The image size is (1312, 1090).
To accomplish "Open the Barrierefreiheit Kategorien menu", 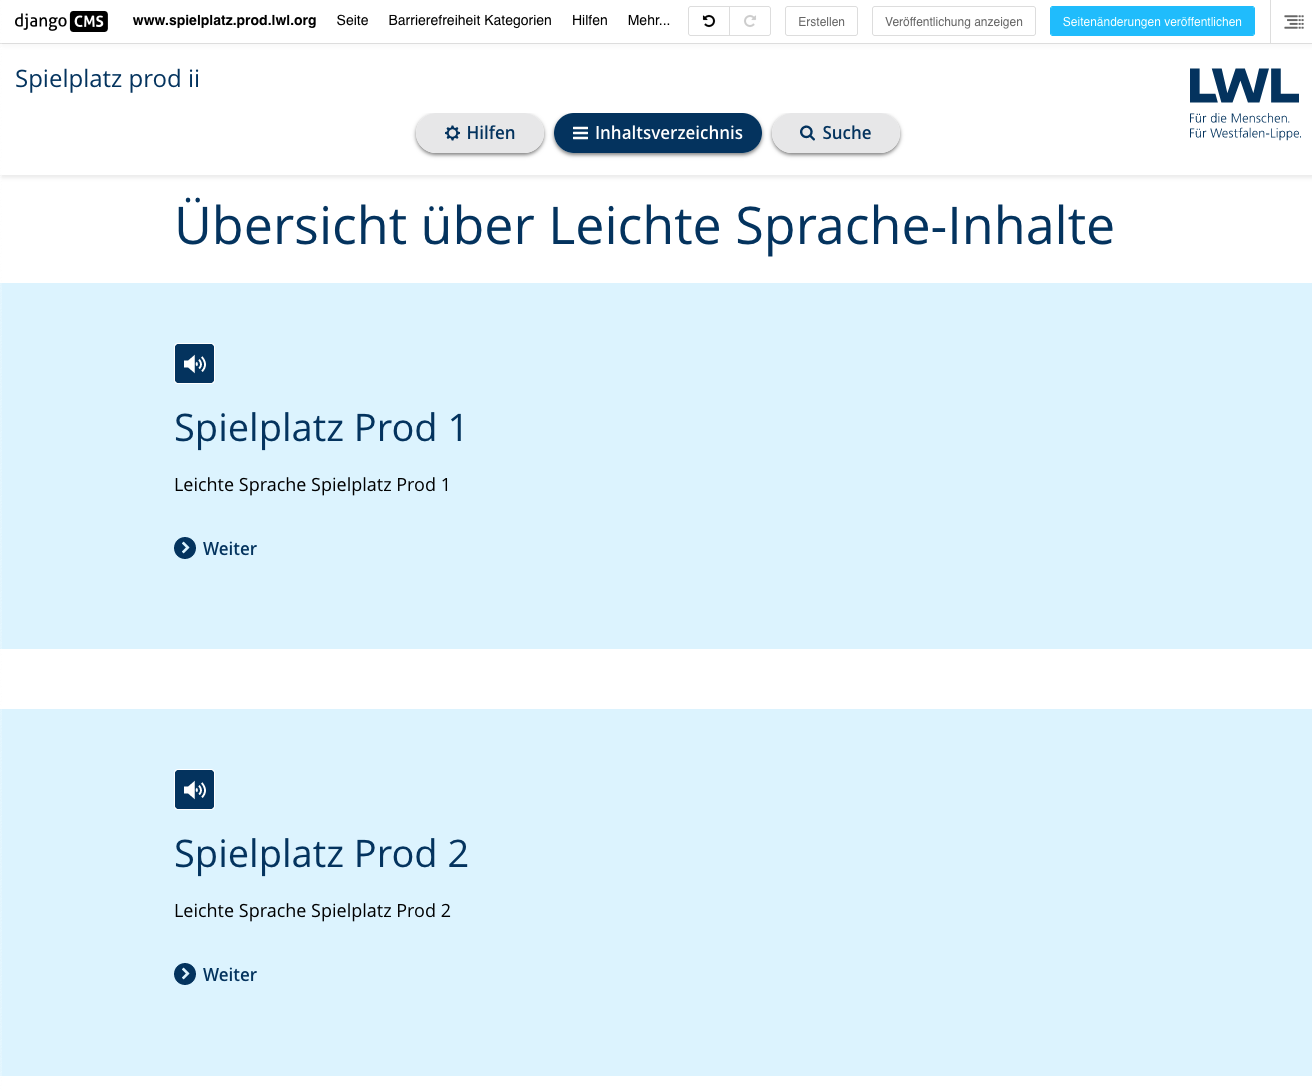I will click(470, 20).
